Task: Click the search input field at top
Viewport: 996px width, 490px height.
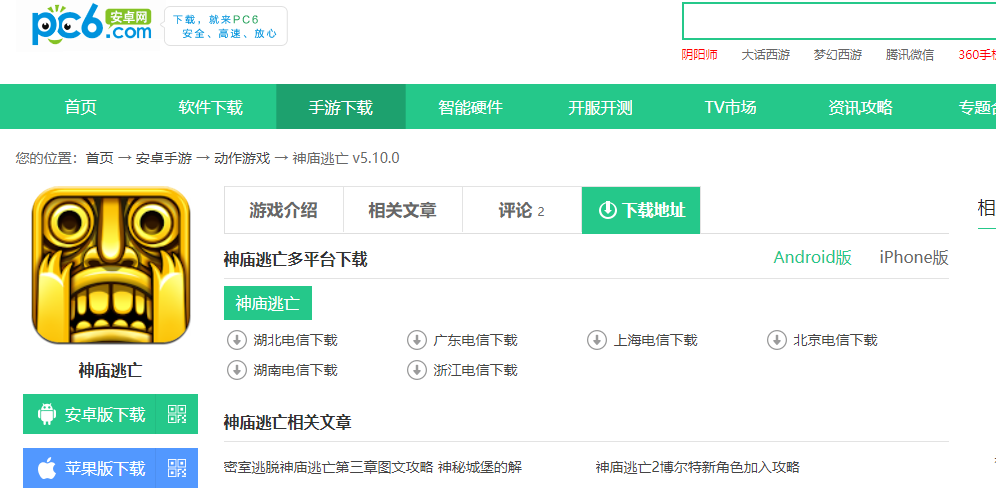Action: click(x=839, y=21)
